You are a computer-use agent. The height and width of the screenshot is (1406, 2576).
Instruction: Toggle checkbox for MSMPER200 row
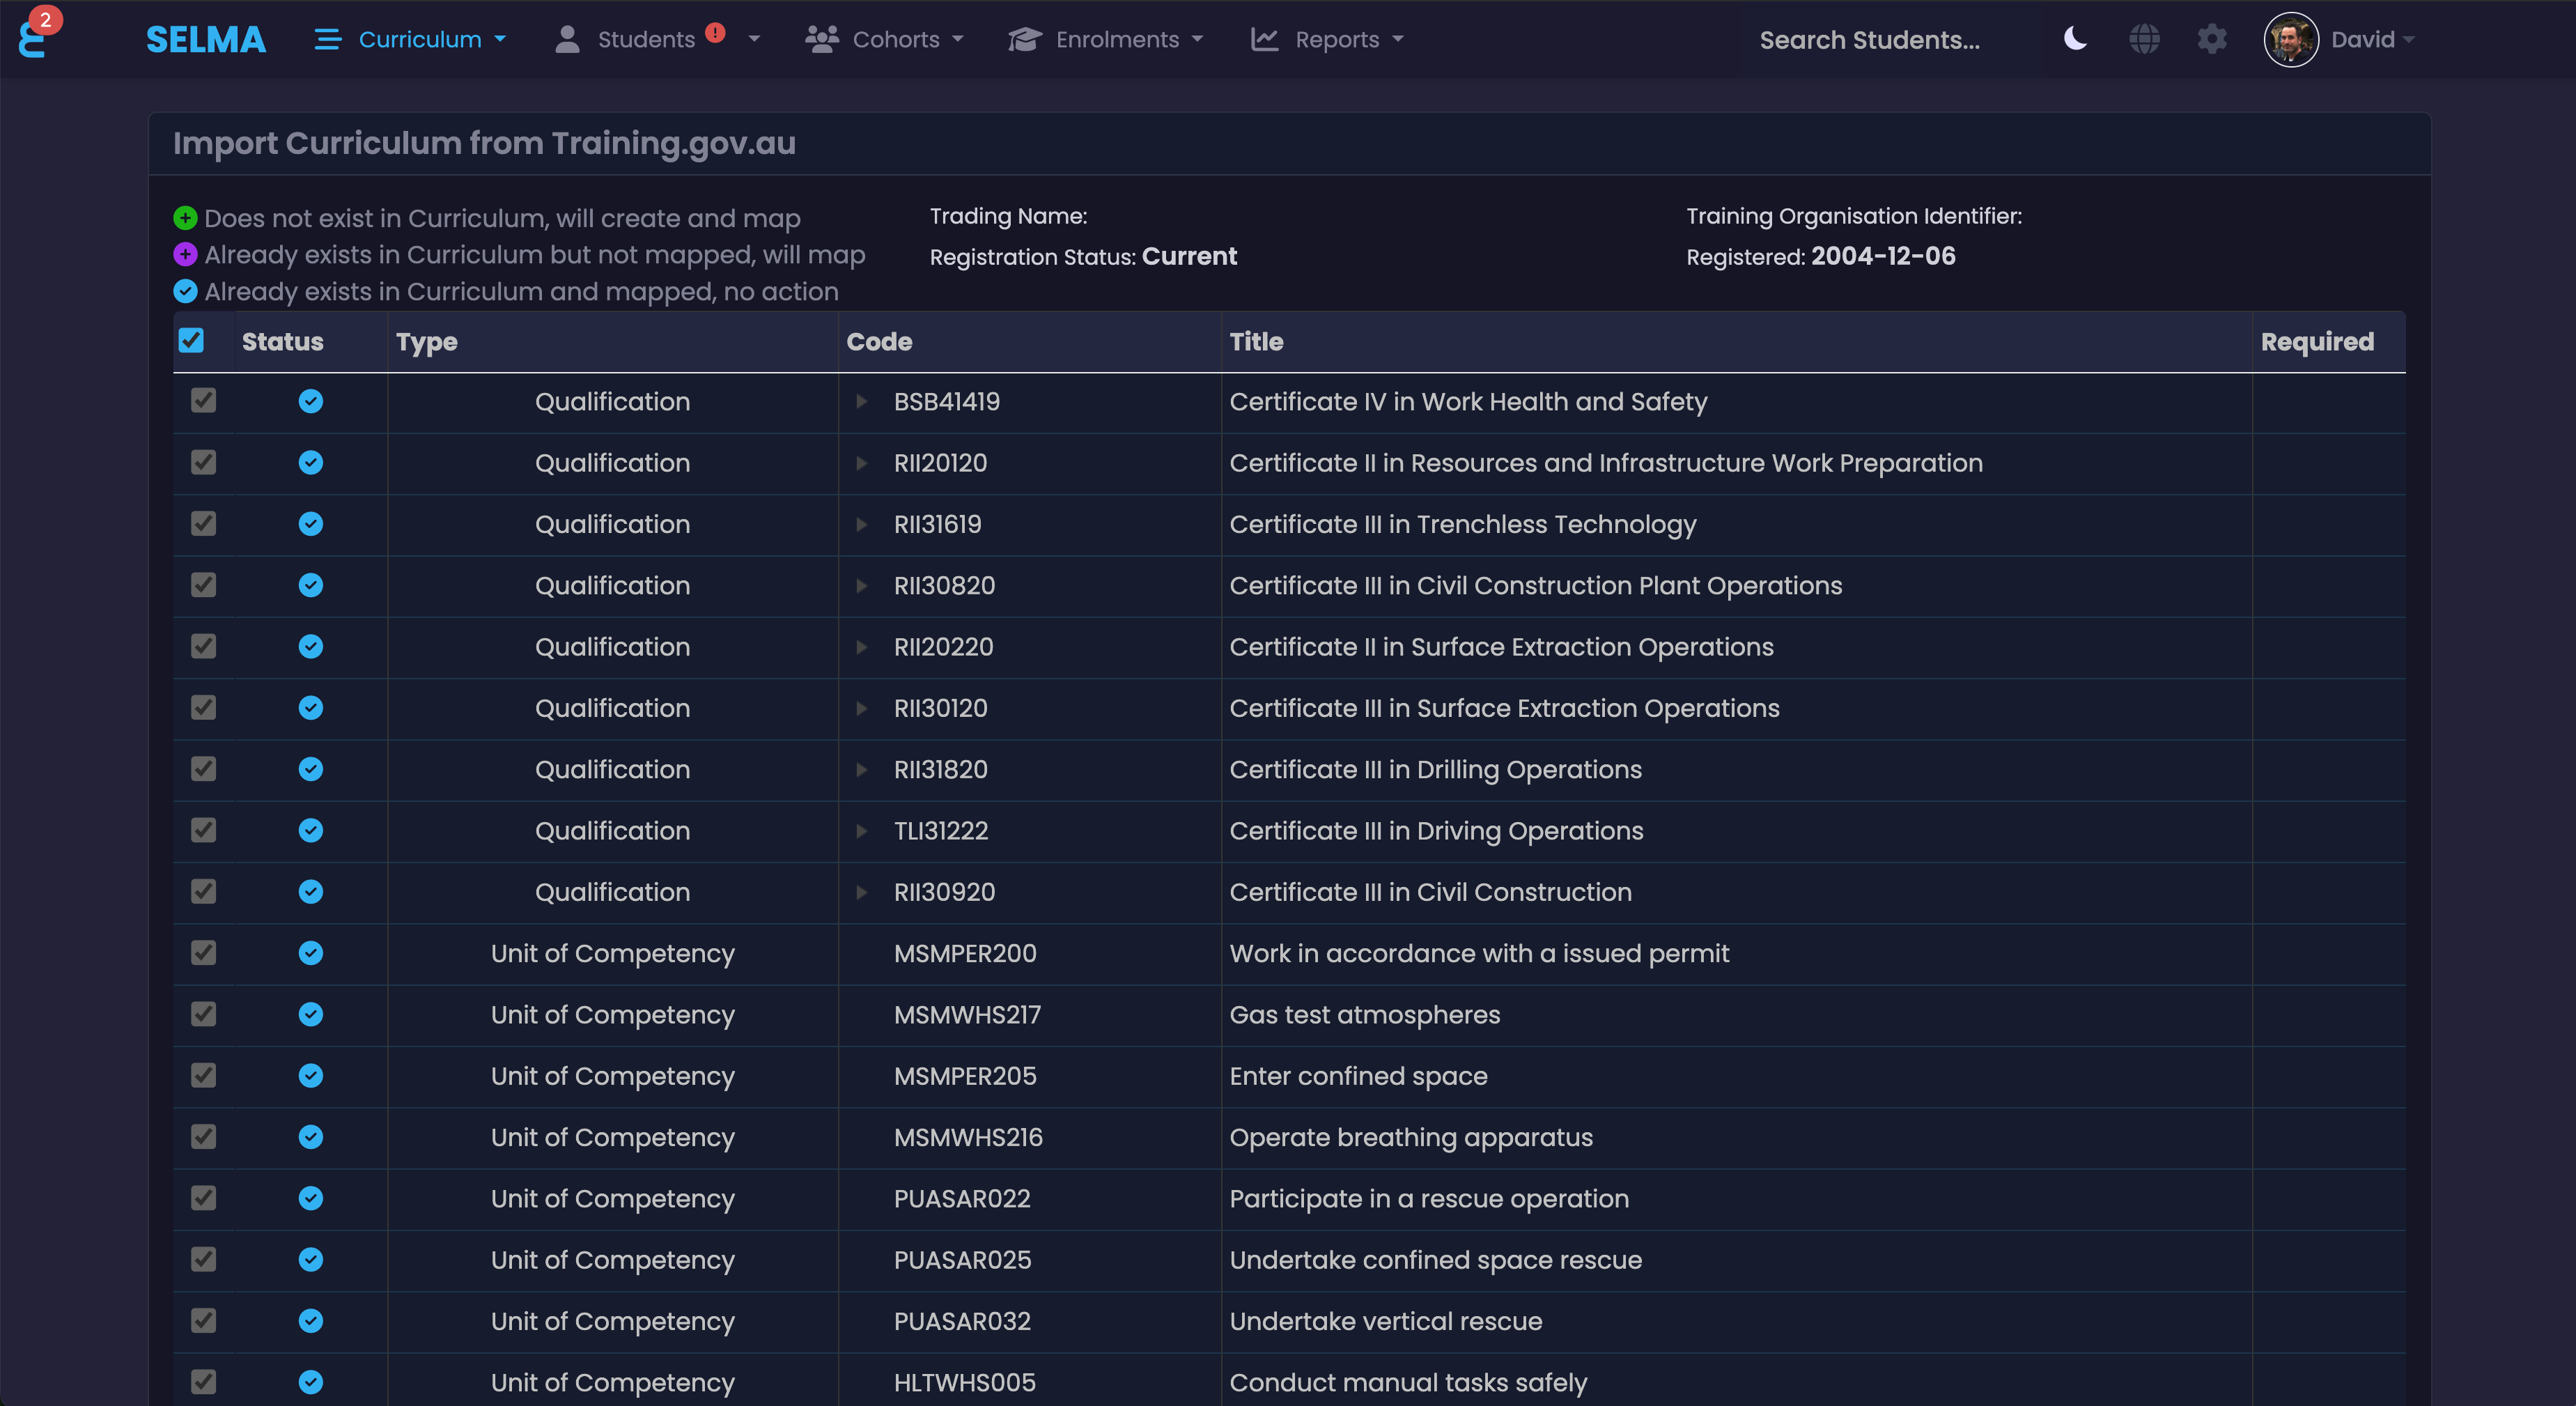203,953
